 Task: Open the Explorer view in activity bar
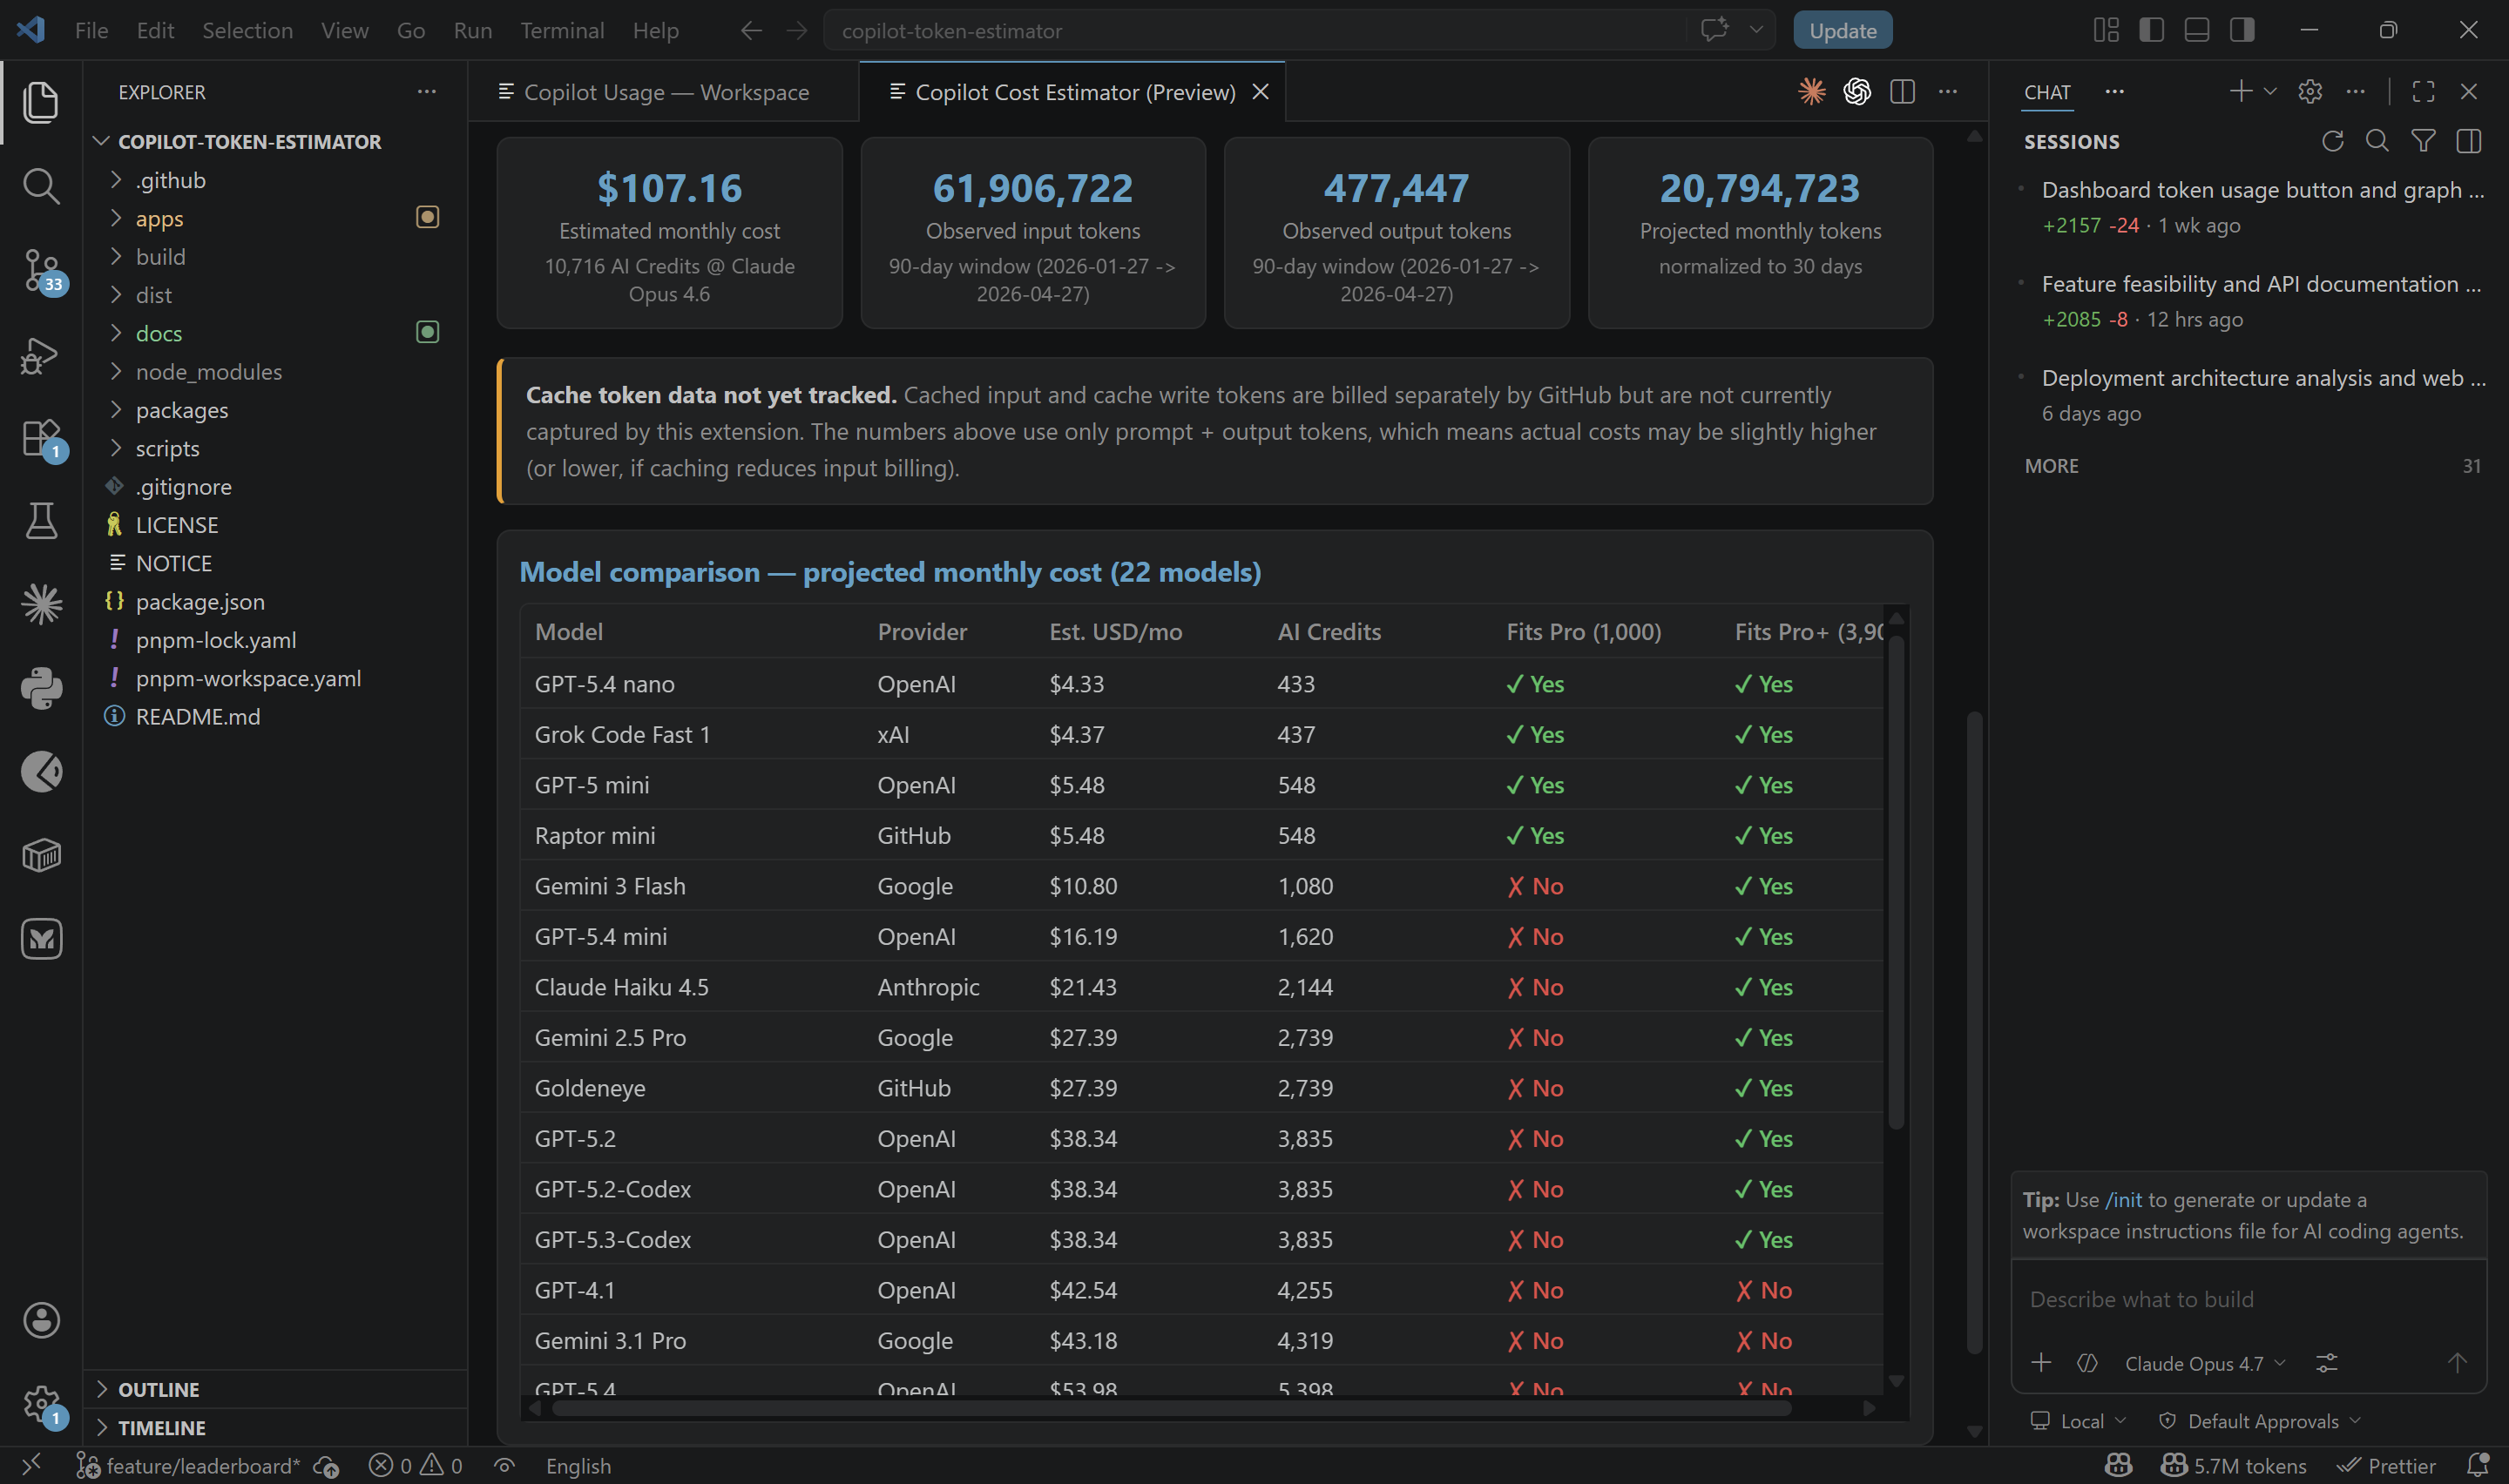tap(41, 102)
